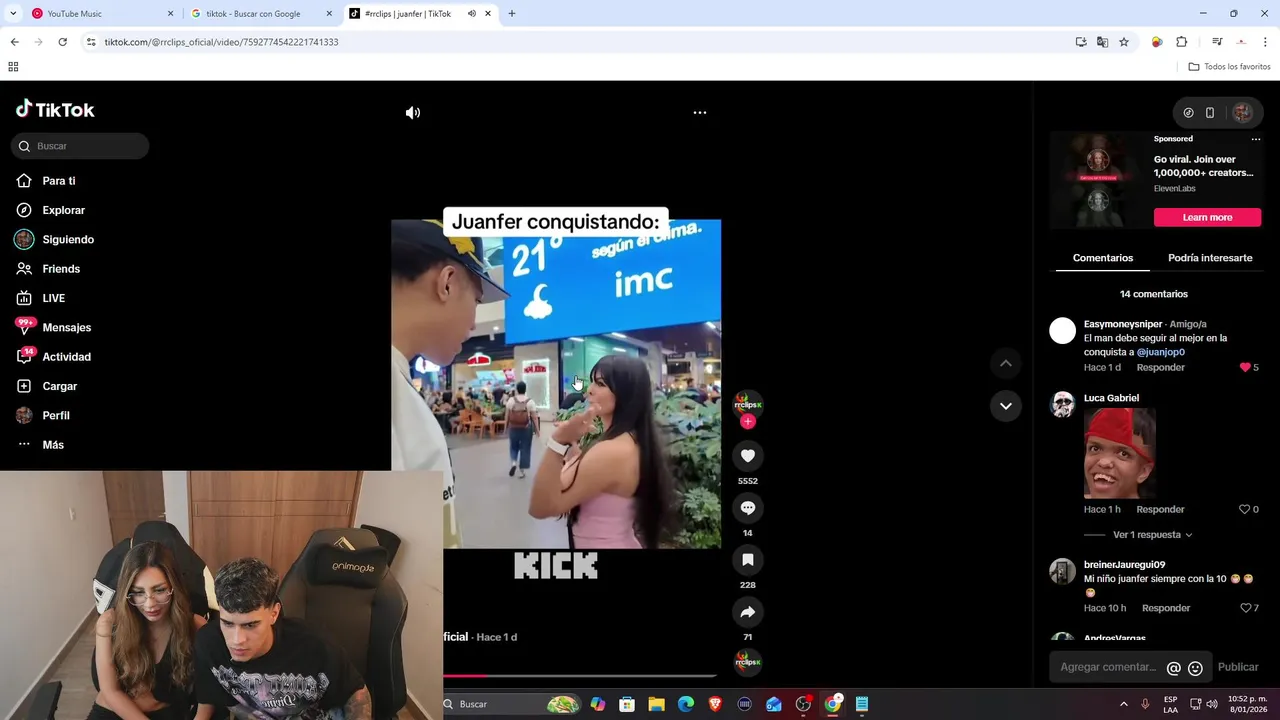Image resolution: width=1280 pixels, height=720 pixels.
Task: Share the video via arrow icon
Action: pos(747,612)
